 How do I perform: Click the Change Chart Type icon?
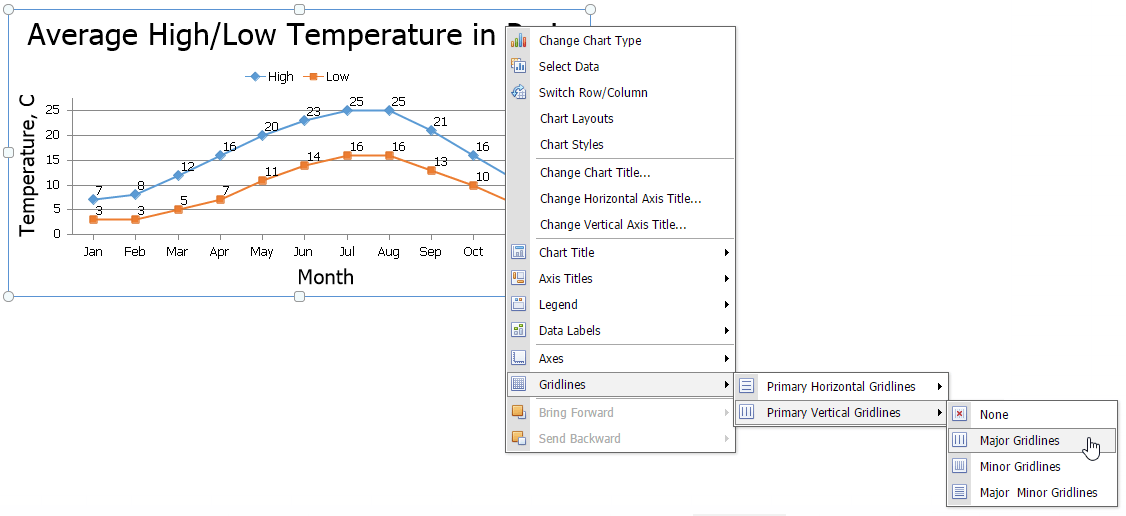(518, 41)
